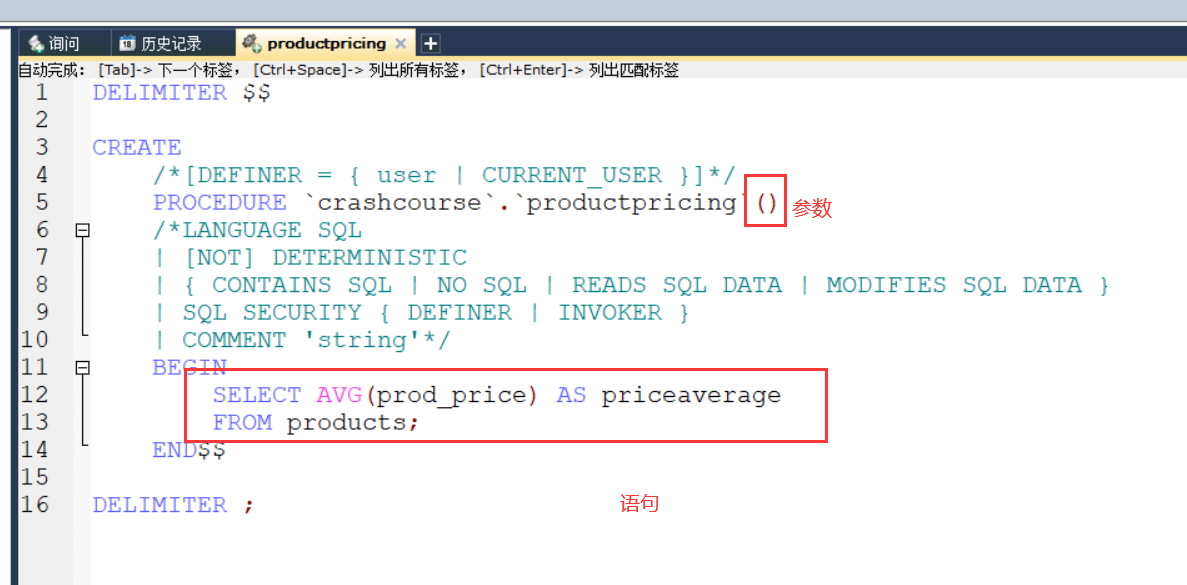Collapse the code fold at line 11
Viewport: 1187px width, 585px height.
(x=83, y=368)
